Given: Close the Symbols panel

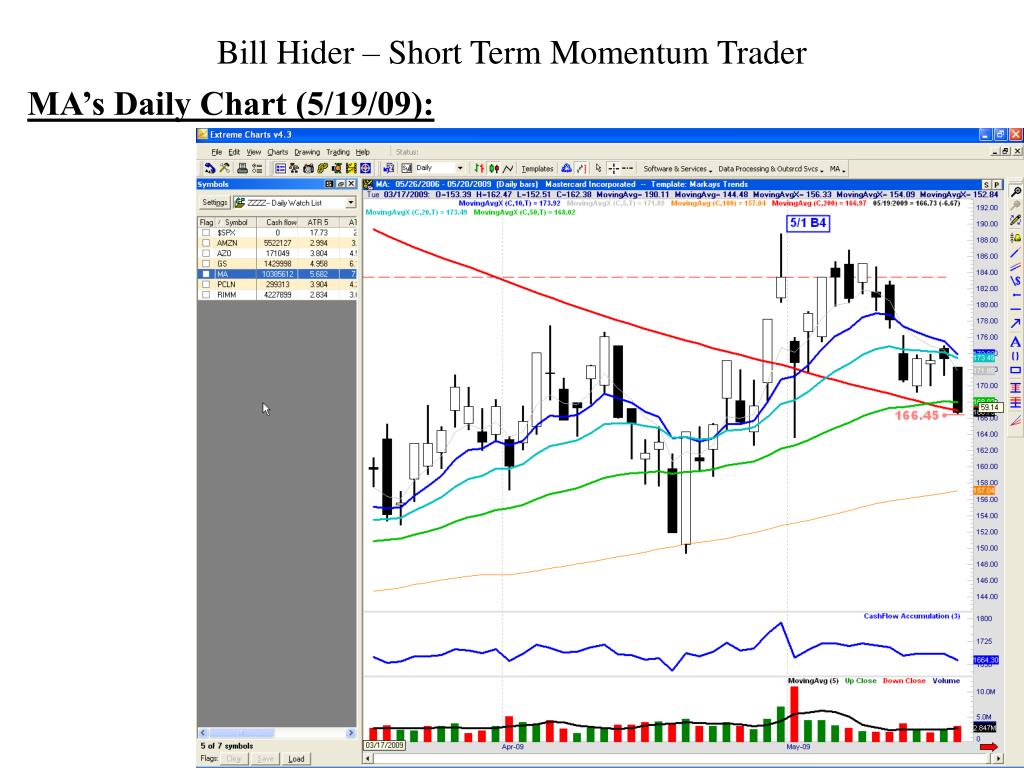Looking at the screenshot, I should click(x=351, y=185).
